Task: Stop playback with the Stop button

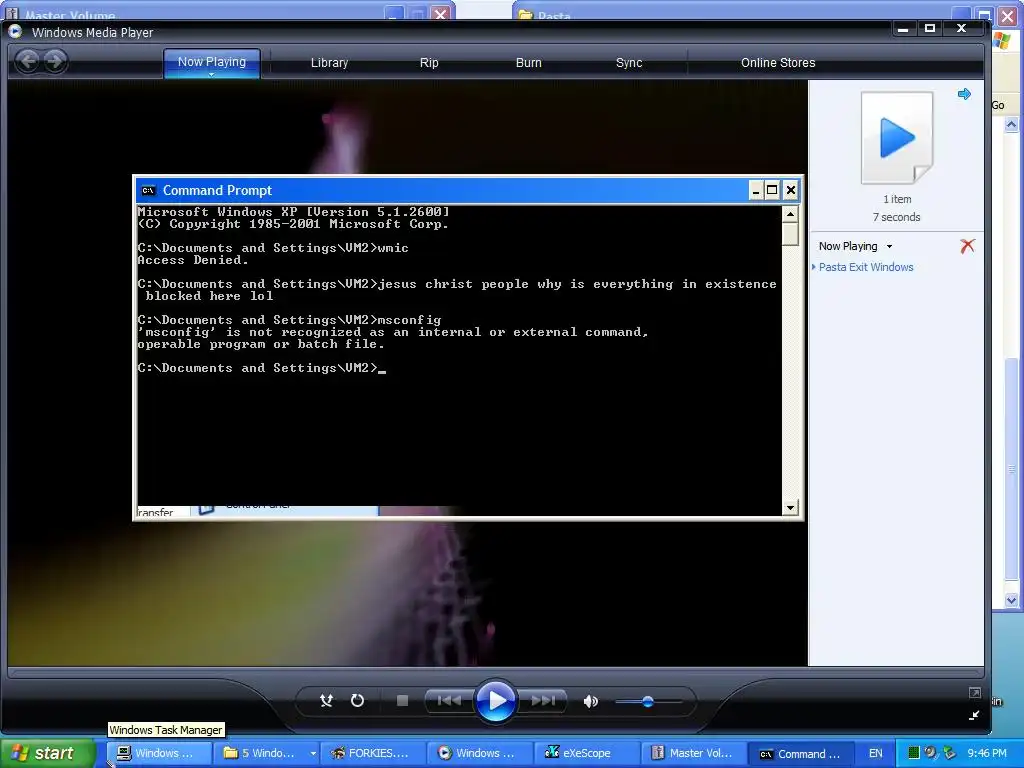Action: click(402, 701)
